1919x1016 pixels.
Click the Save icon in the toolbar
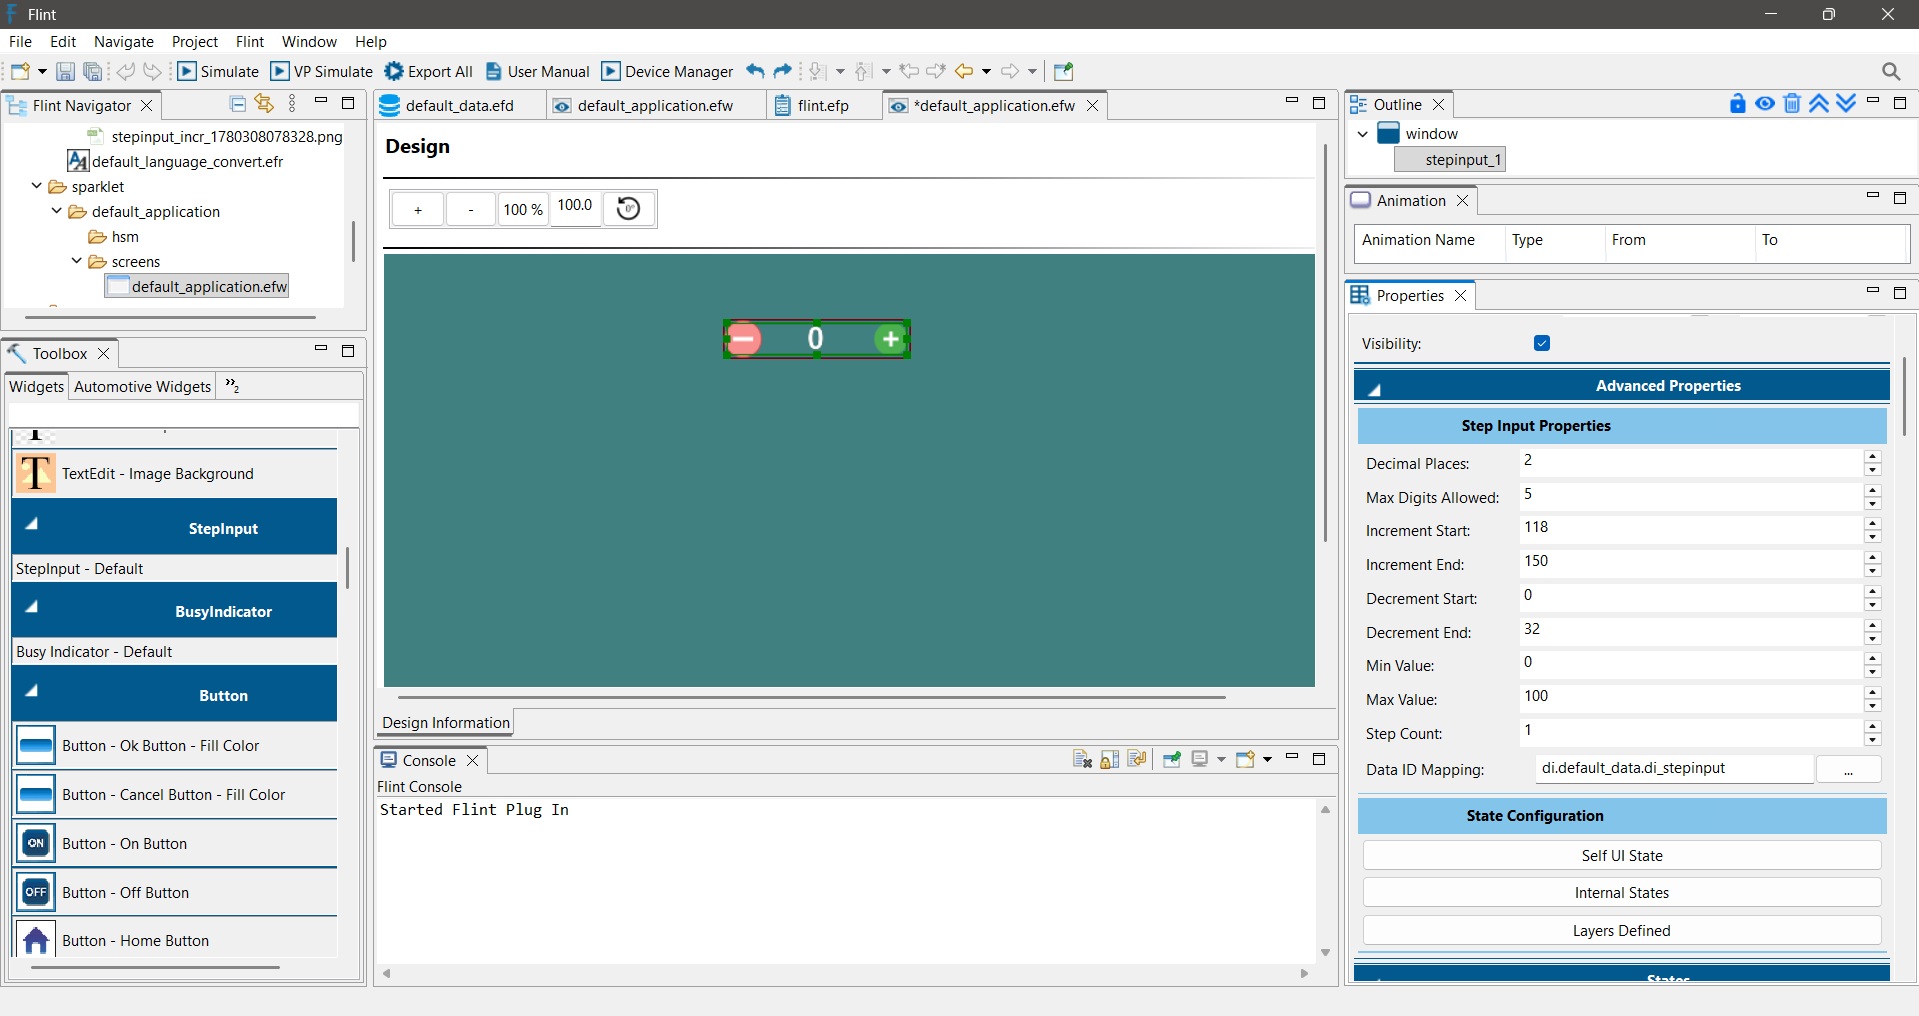pos(65,71)
